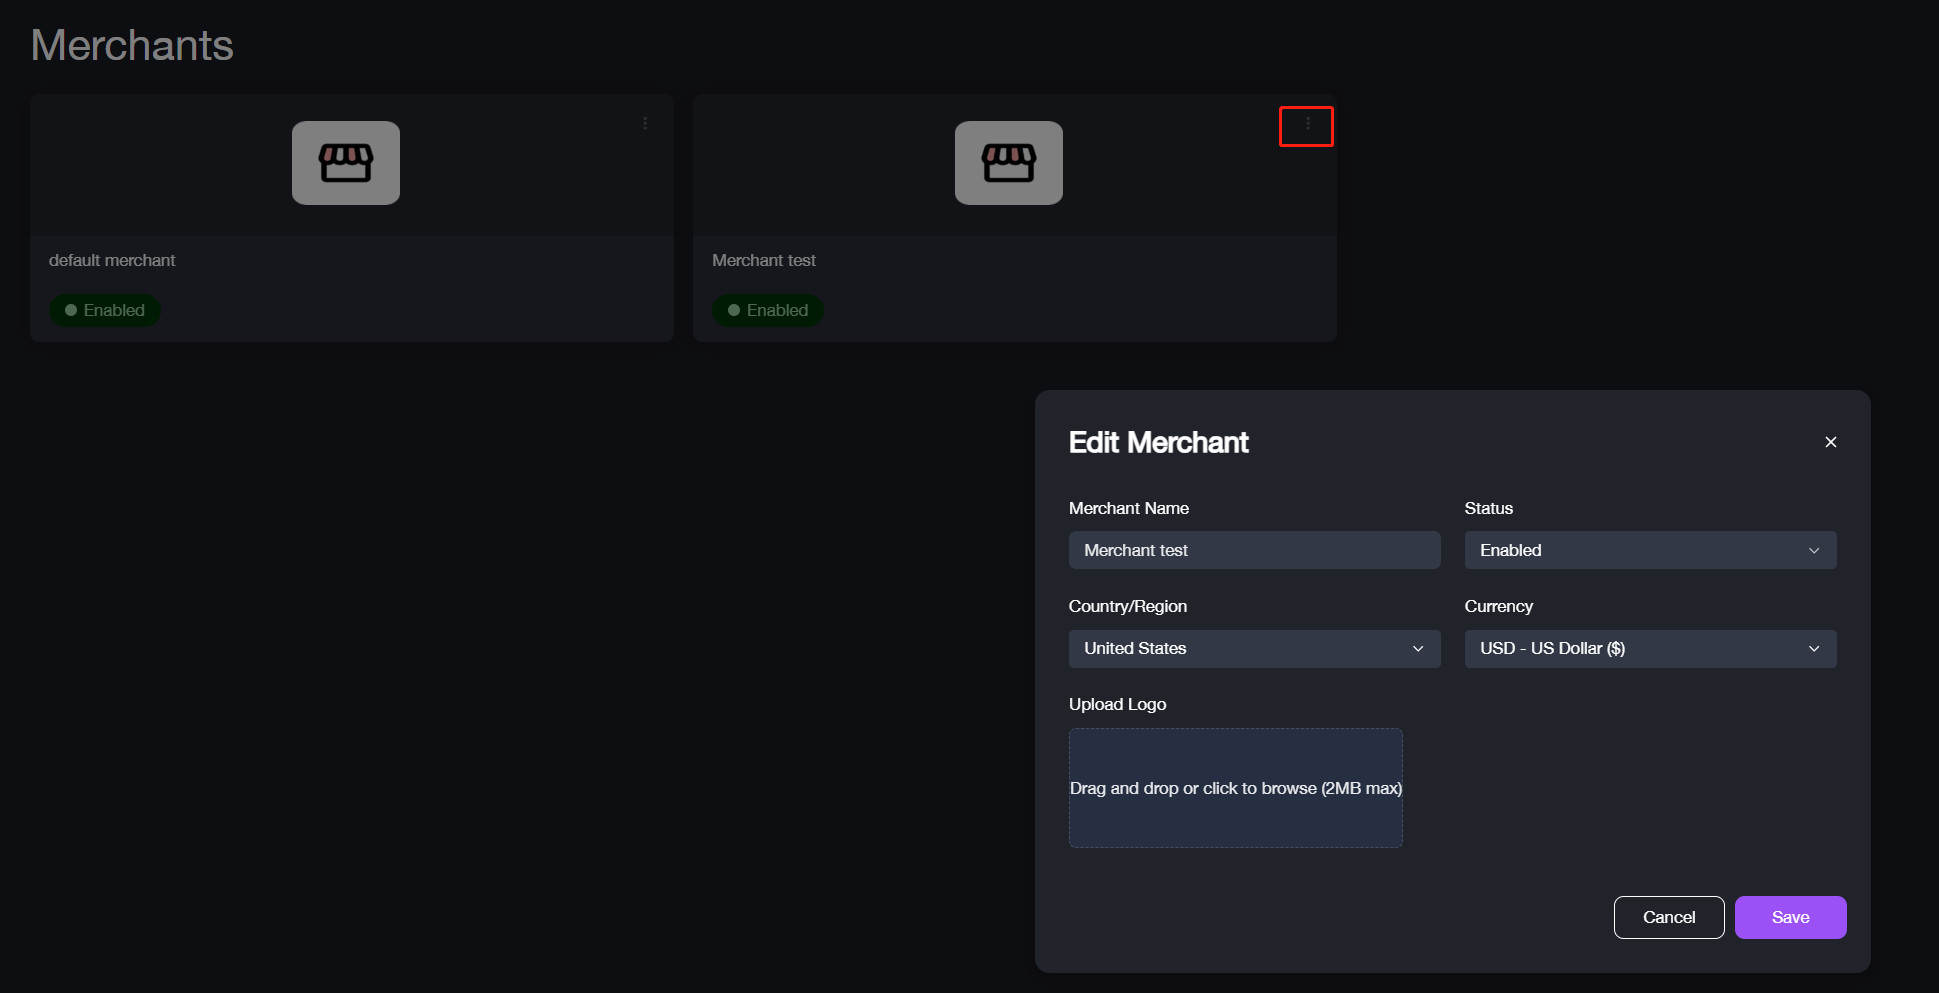Close the Edit Merchant dialog with X
This screenshot has height=993, width=1939.
coord(1830,442)
